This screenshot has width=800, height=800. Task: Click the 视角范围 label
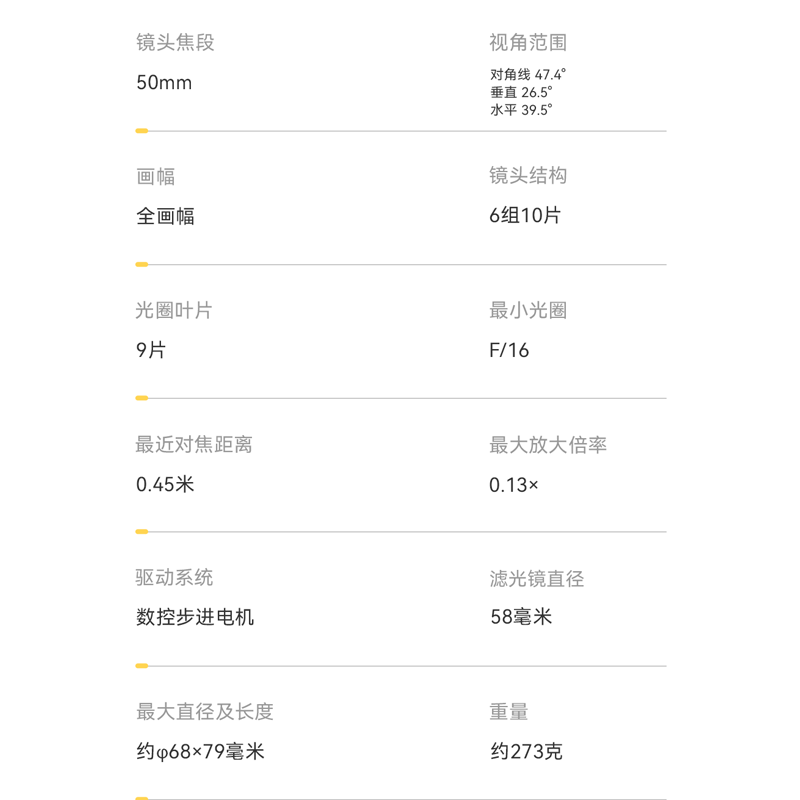tap(528, 43)
